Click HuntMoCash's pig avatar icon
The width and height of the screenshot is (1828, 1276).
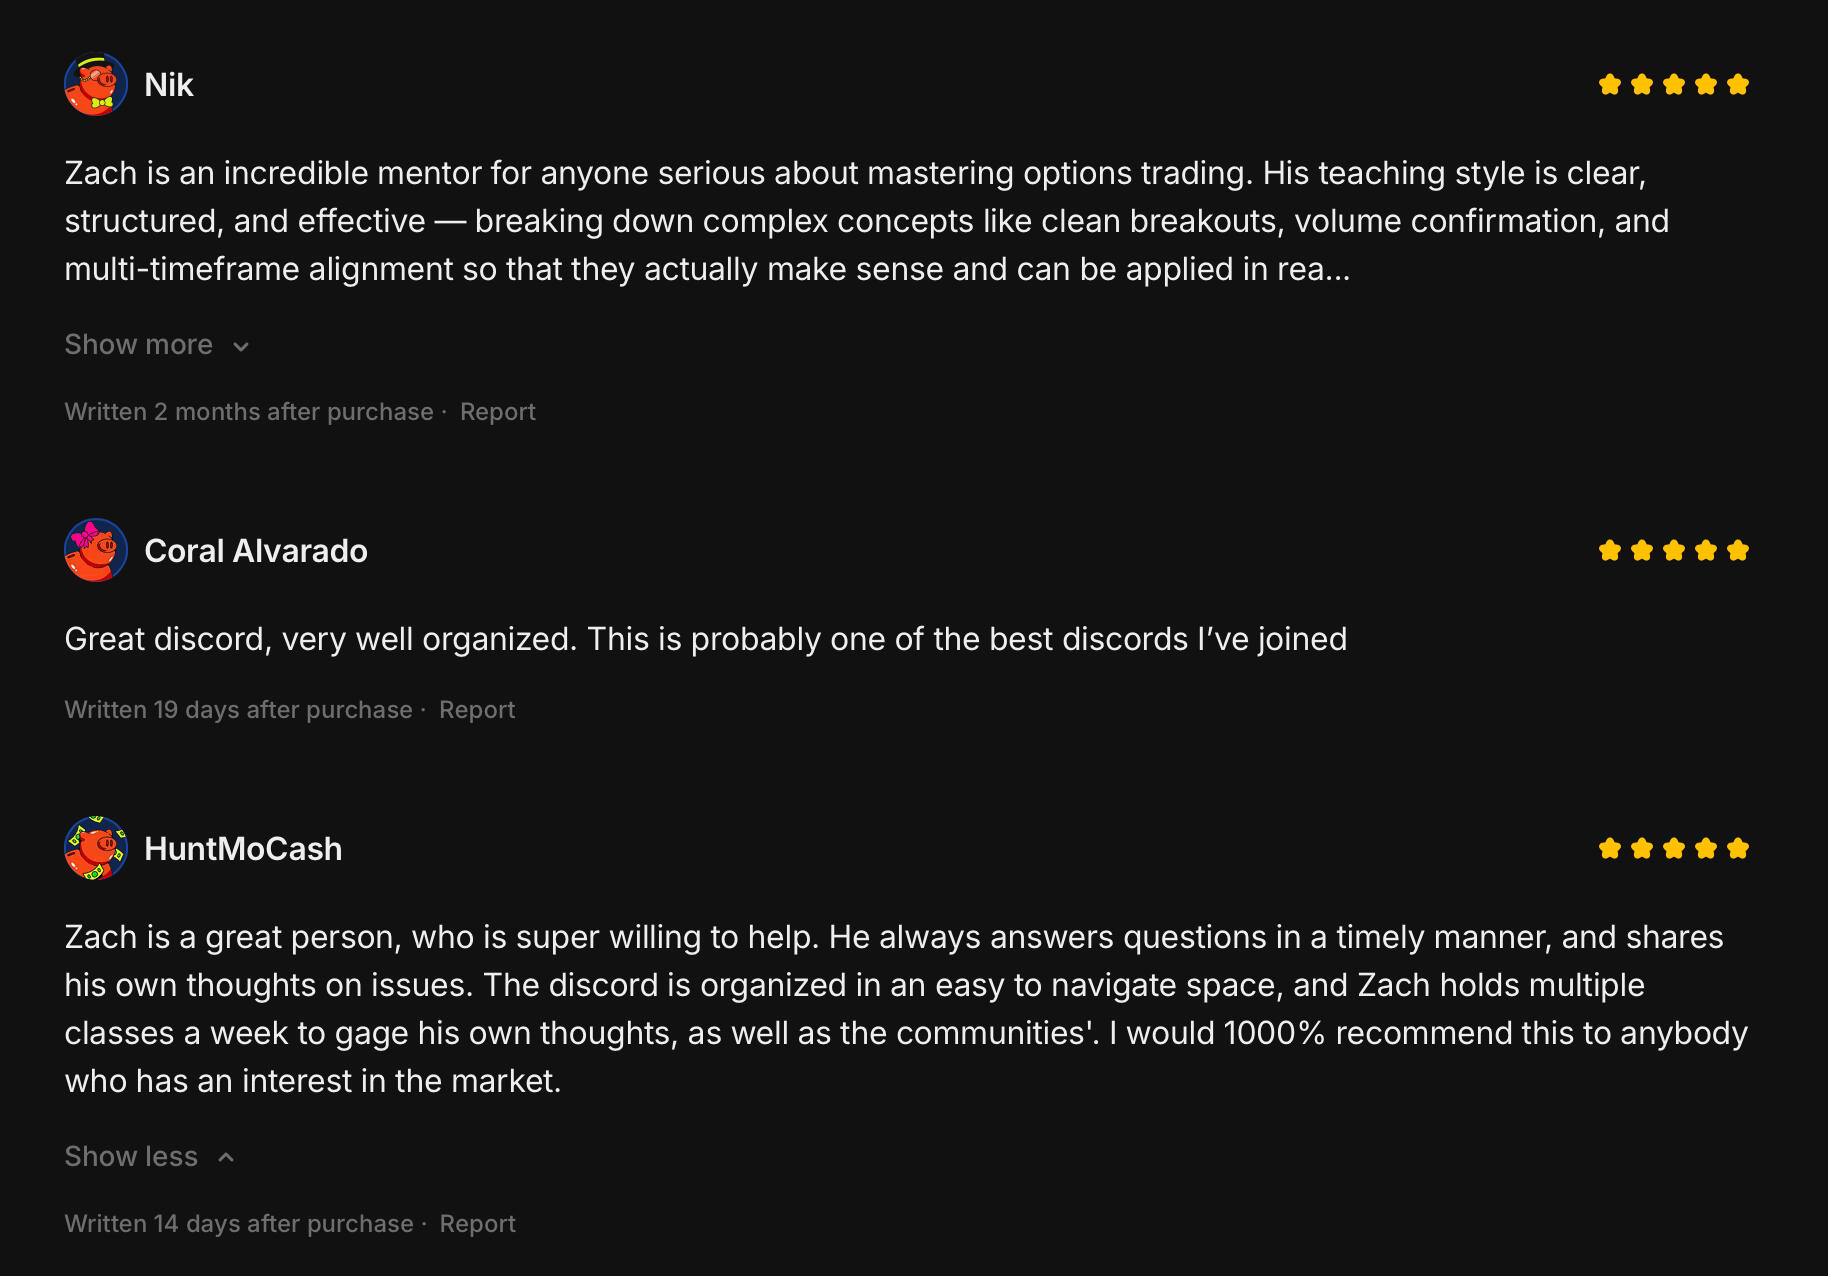click(x=96, y=849)
